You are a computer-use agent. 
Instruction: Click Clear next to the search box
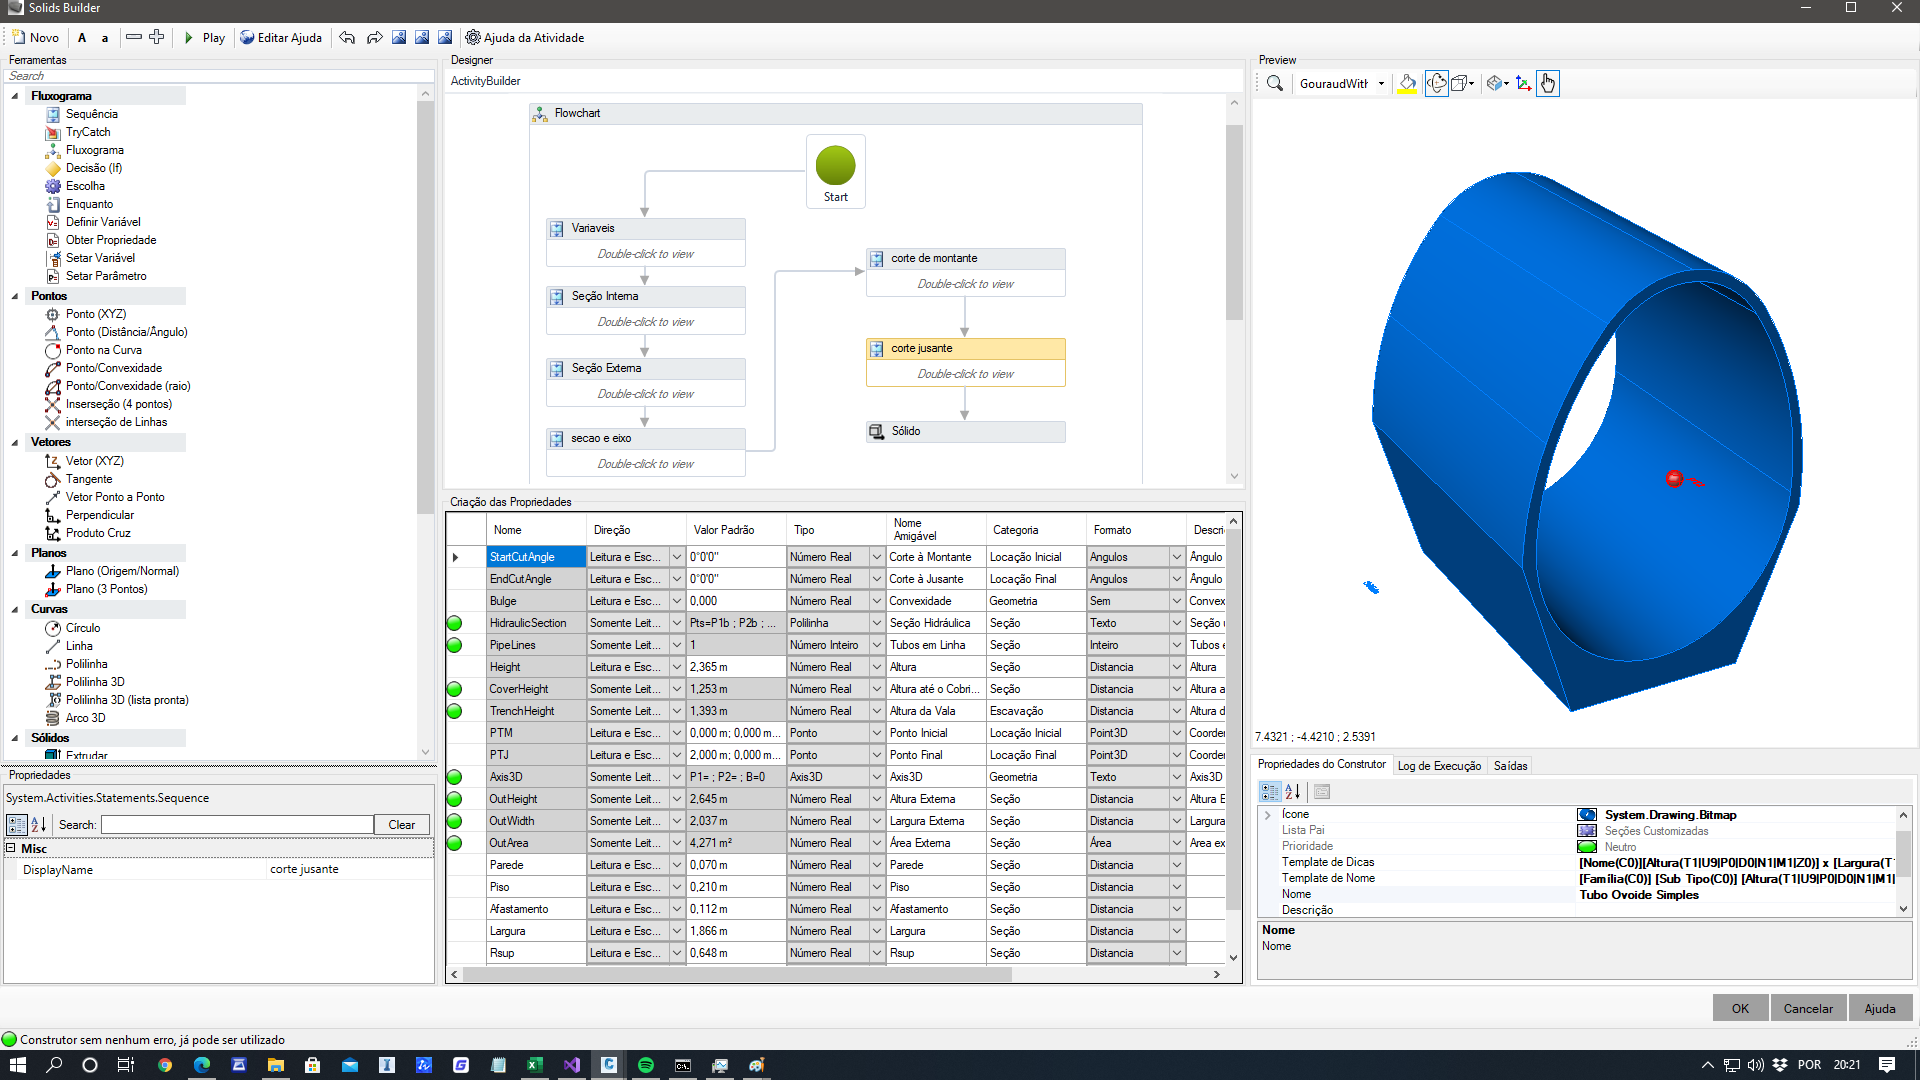[x=402, y=825]
